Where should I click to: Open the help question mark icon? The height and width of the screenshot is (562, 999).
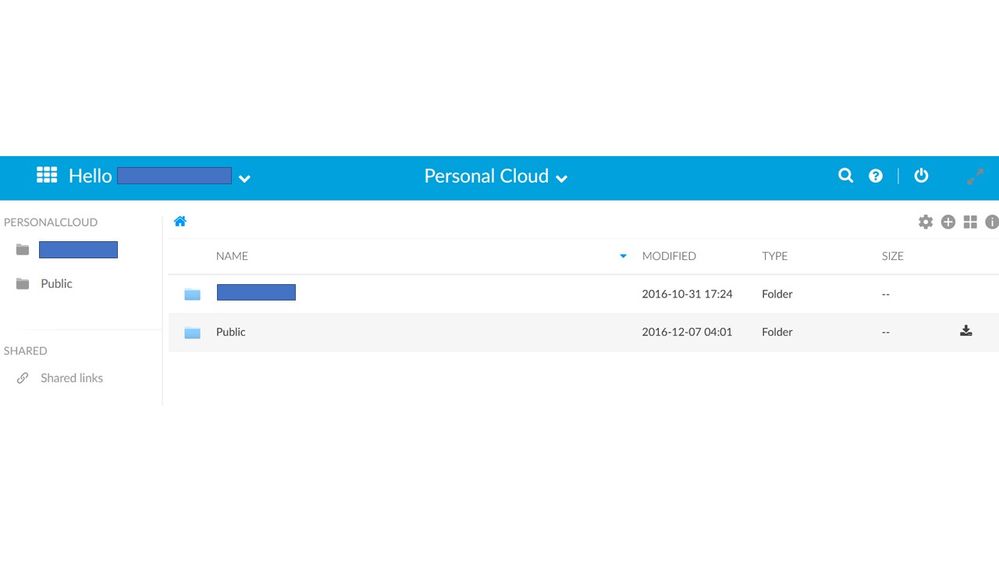pyautogui.click(x=876, y=176)
